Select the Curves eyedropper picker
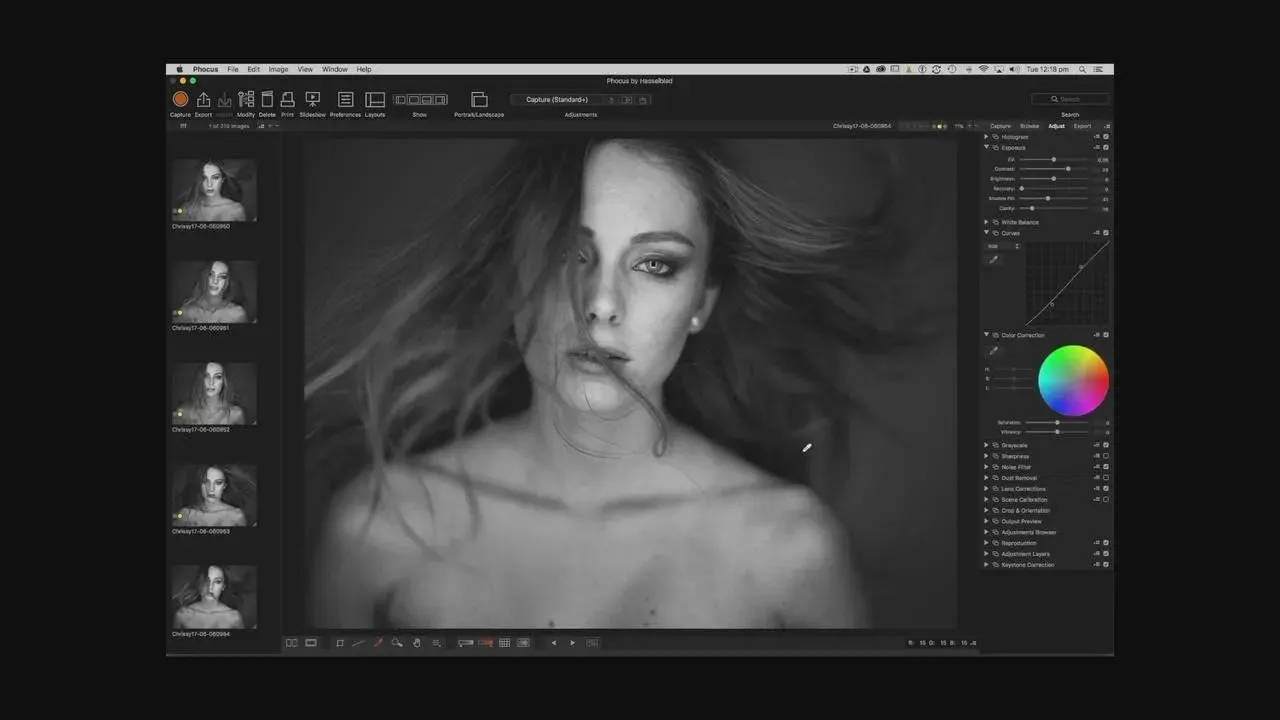The height and width of the screenshot is (720, 1280). pos(994,260)
